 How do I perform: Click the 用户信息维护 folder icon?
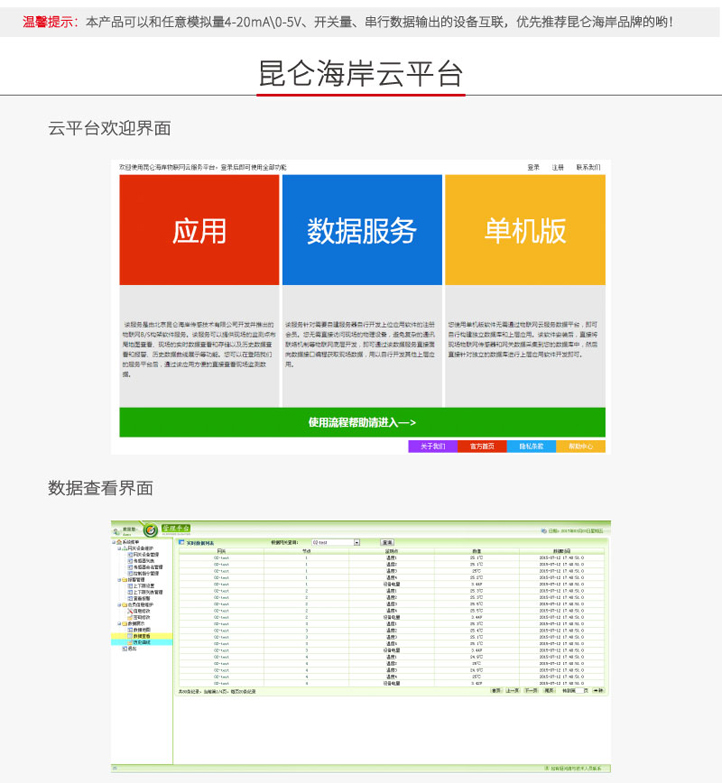tap(124, 605)
